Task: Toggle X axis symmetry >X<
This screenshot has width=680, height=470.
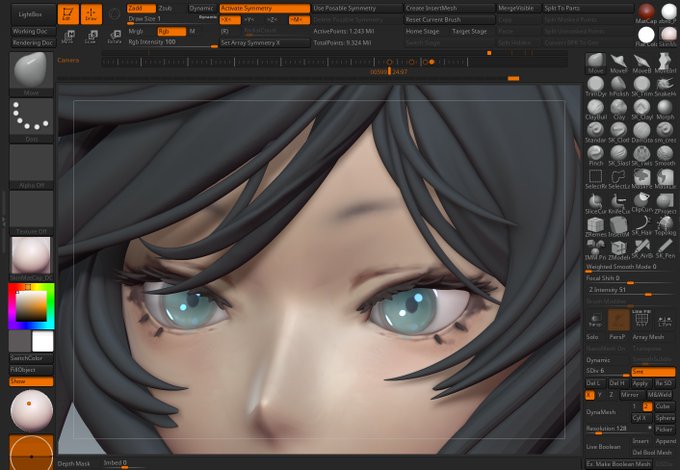Action: tap(230, 20)
